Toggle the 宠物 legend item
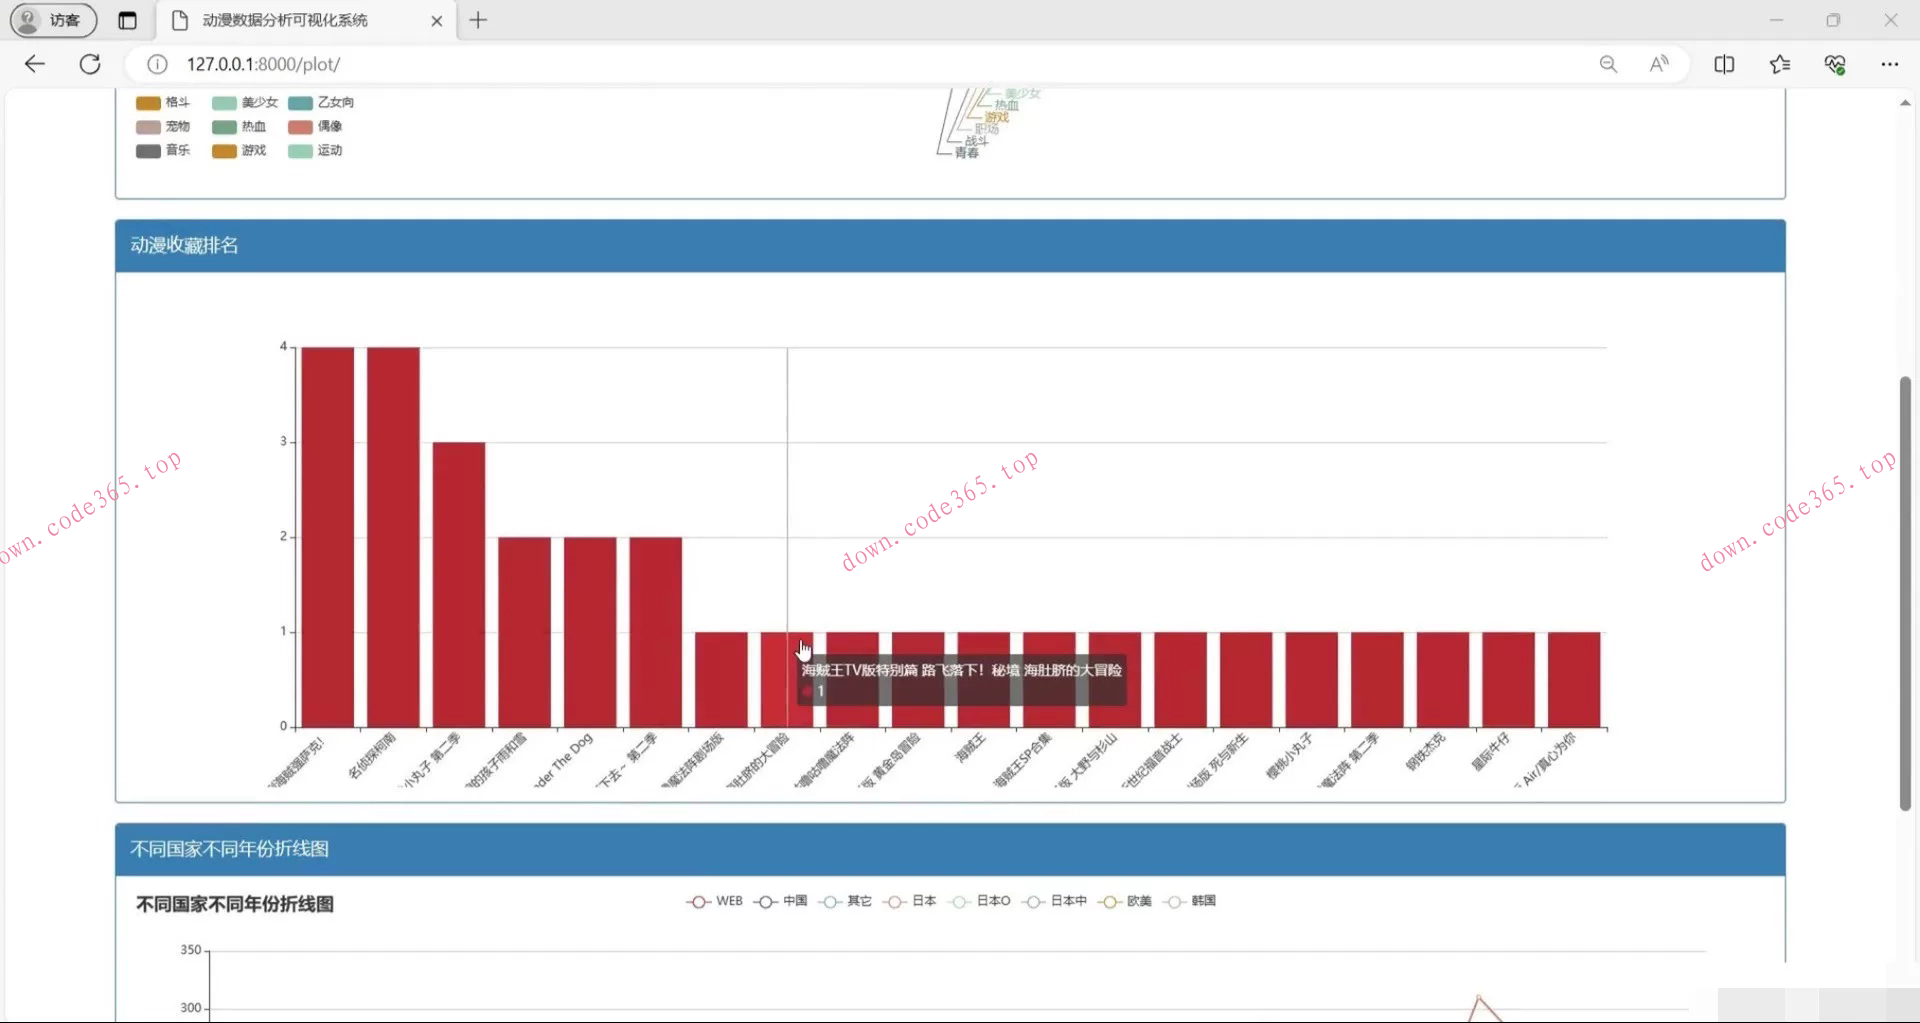Image resolution: width=1920 pixels, height=1023 pixels. click(163, 126)
